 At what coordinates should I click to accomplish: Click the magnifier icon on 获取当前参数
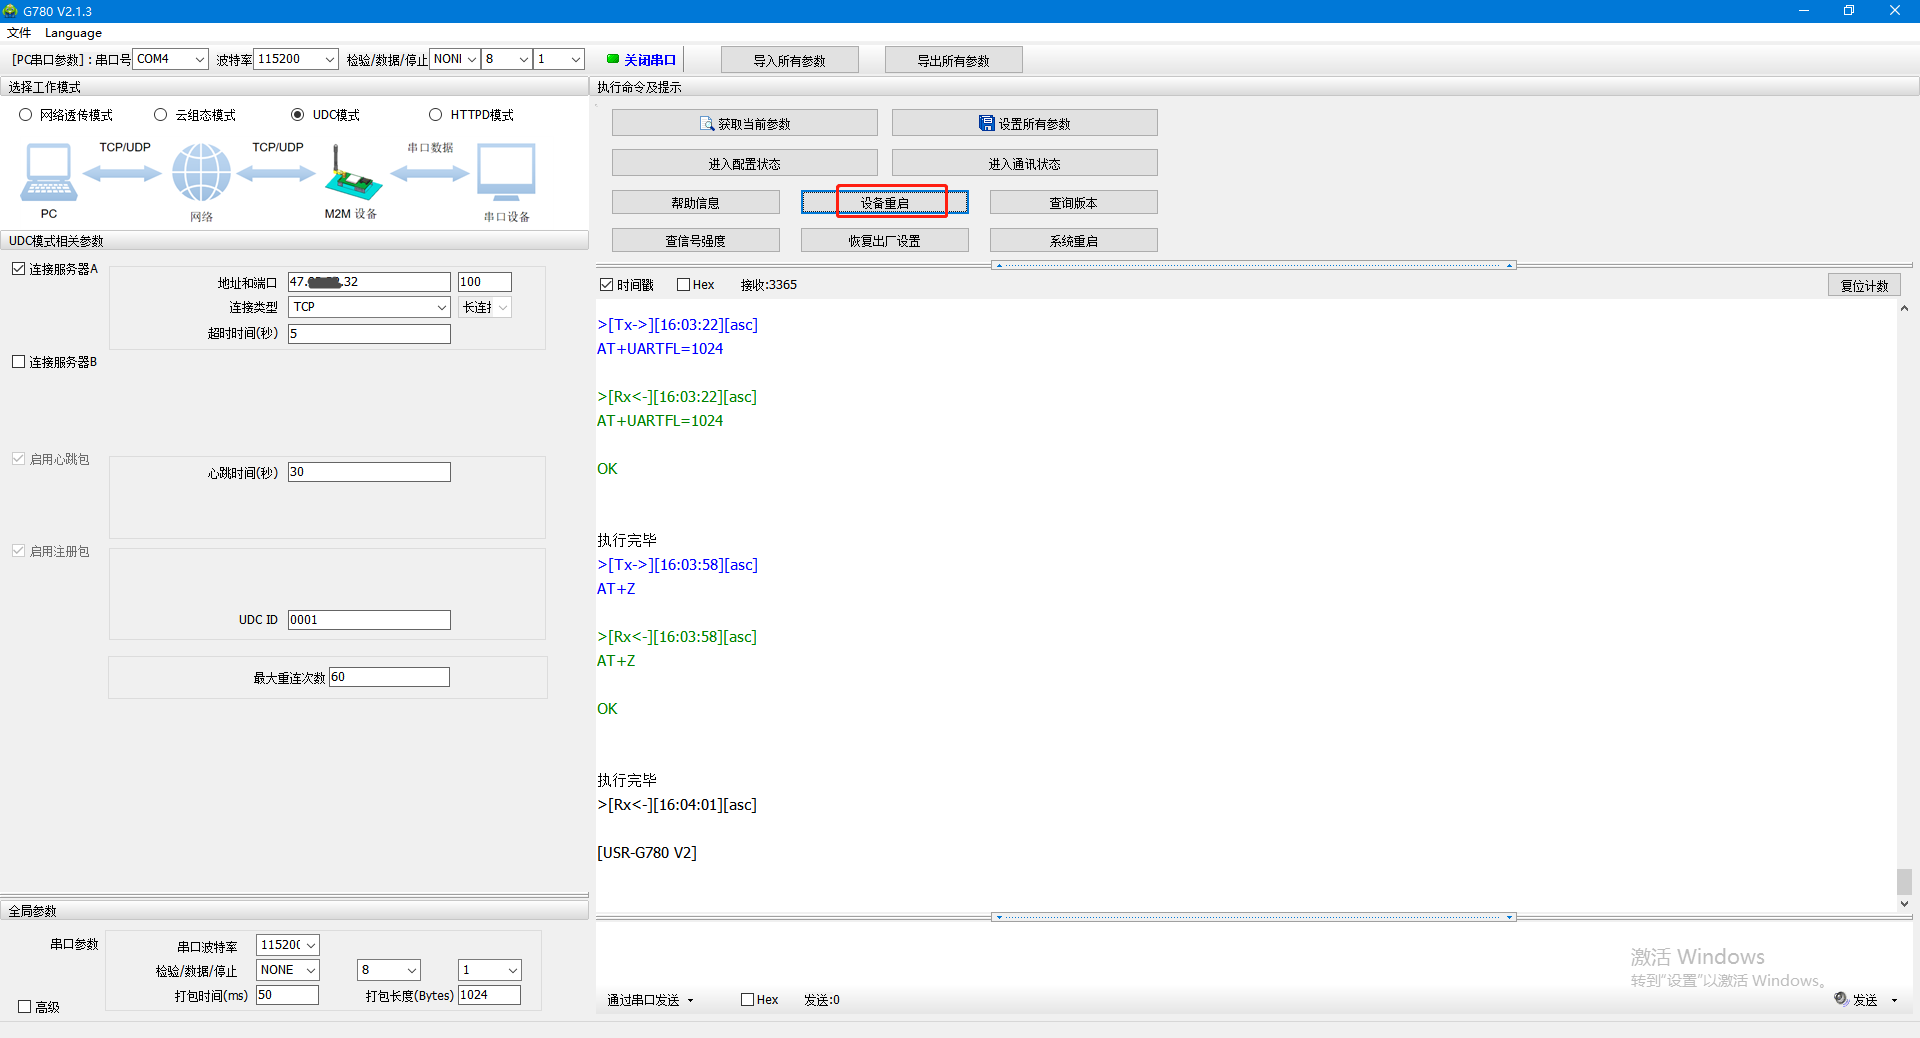tap(707, 124)
